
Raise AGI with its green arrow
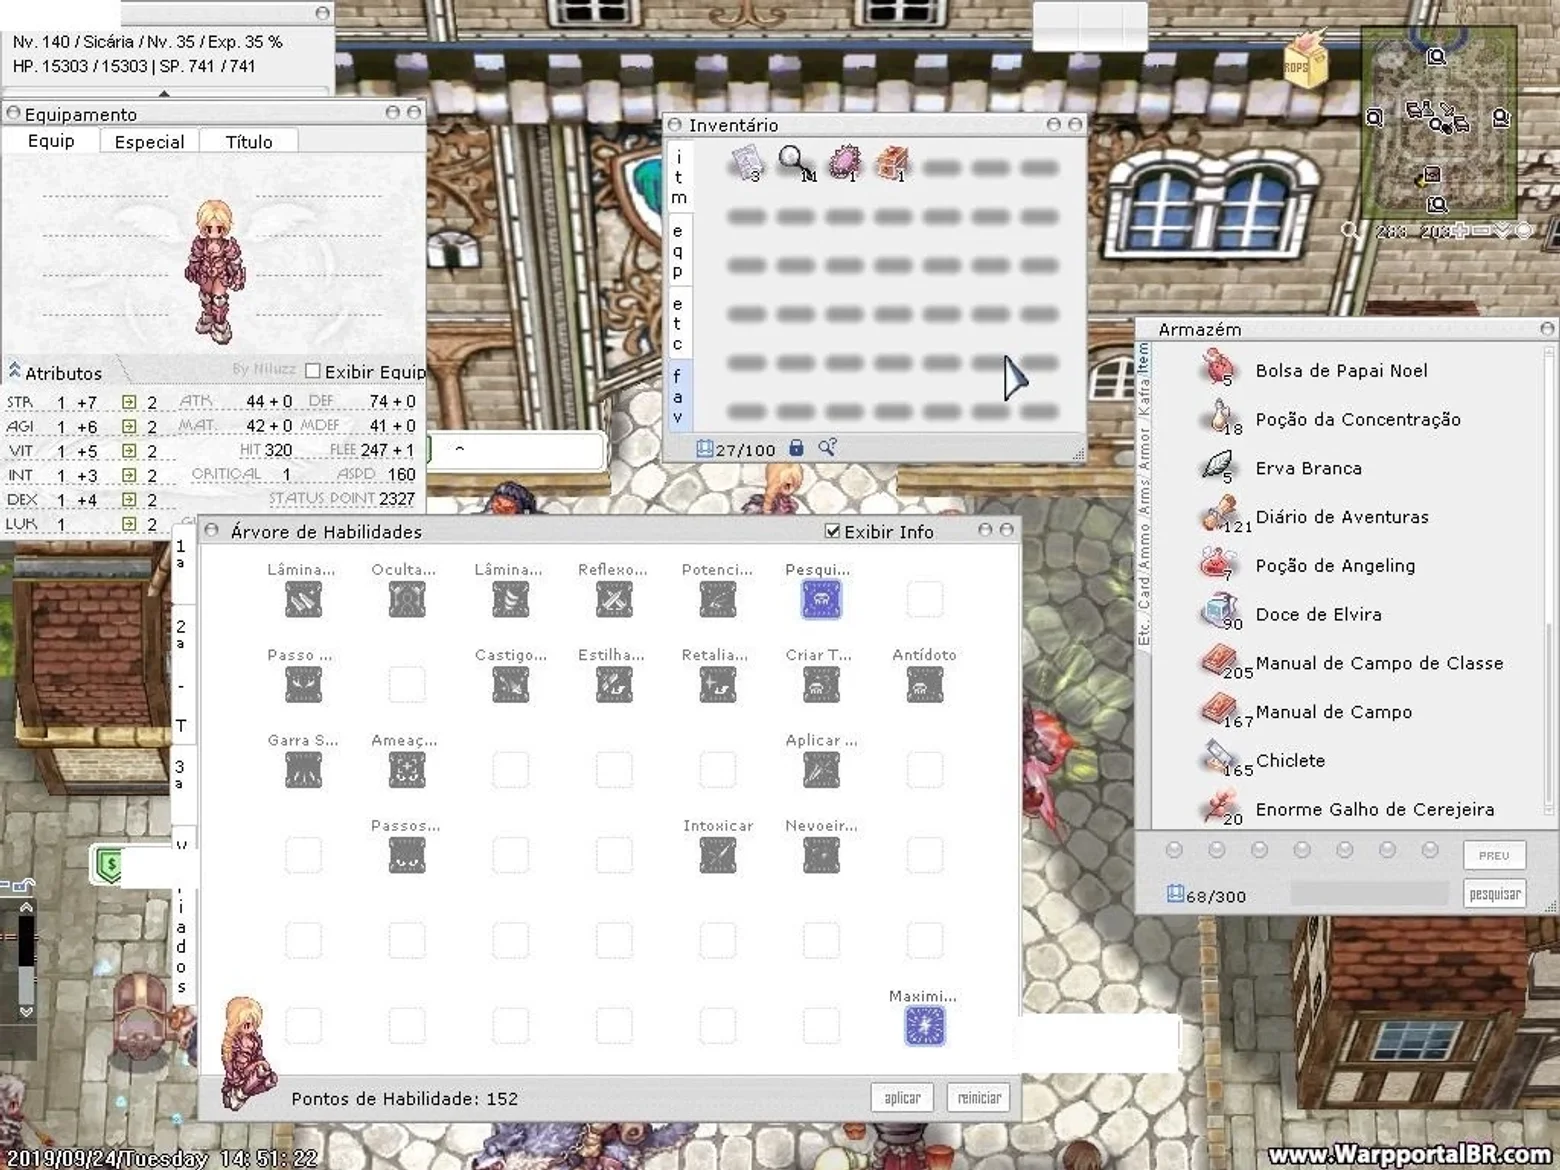pos(129,426)
